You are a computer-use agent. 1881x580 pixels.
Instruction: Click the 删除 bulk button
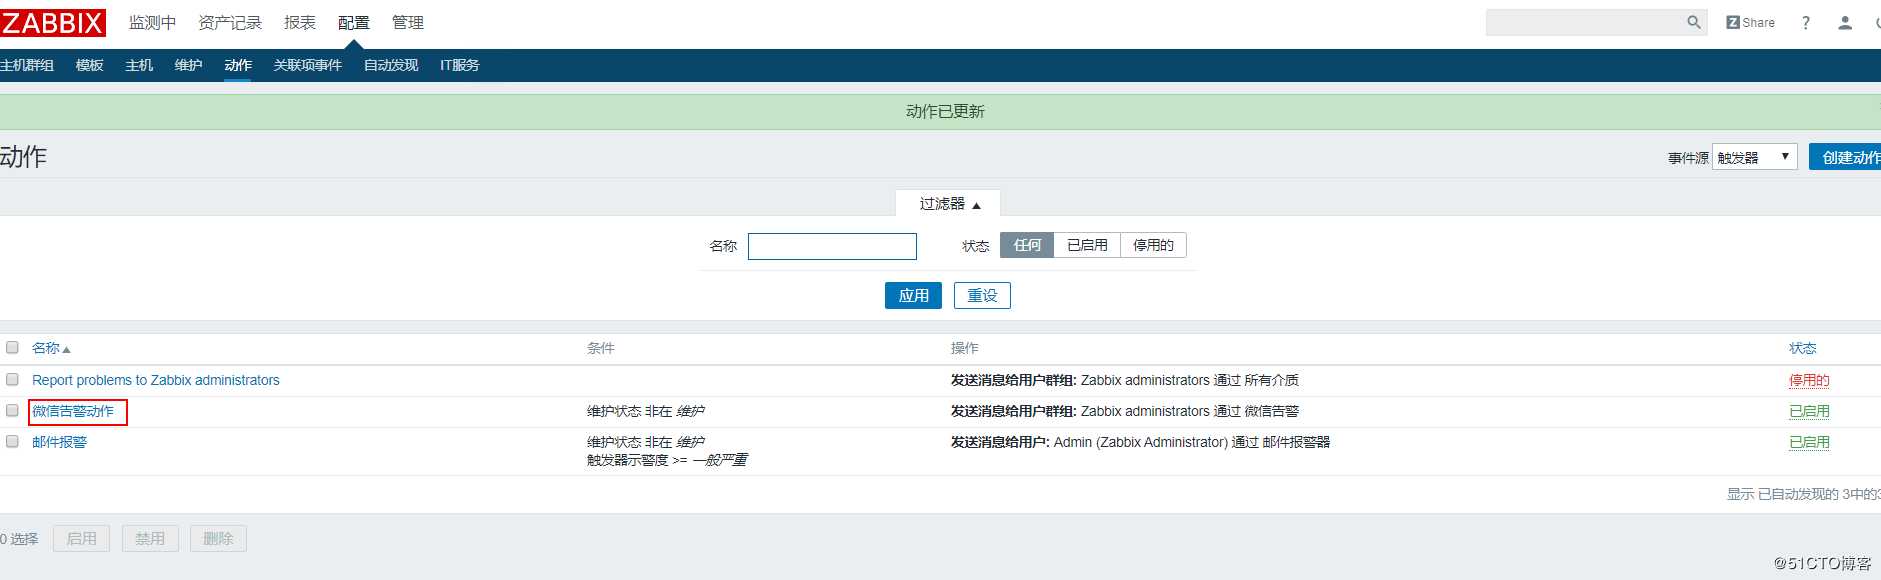coord(218,539)
